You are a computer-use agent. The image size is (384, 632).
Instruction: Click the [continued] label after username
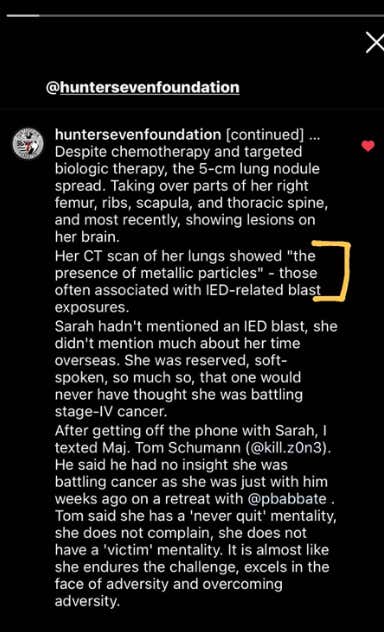tap(265, 135)
